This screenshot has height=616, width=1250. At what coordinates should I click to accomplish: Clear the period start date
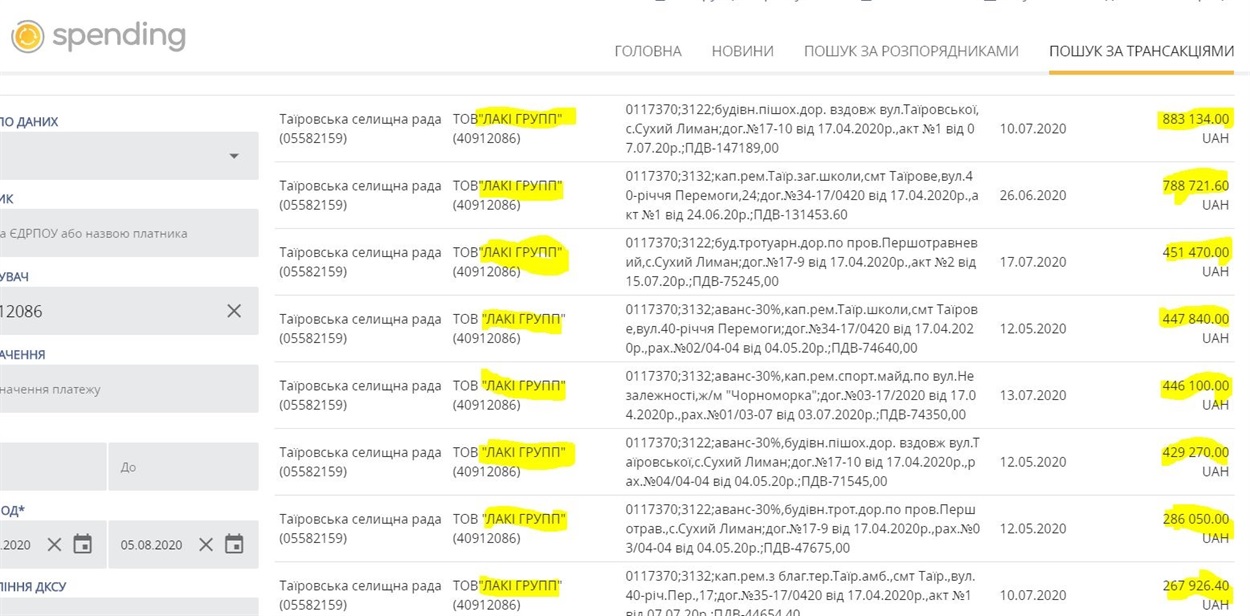click(x=54, y=544)
